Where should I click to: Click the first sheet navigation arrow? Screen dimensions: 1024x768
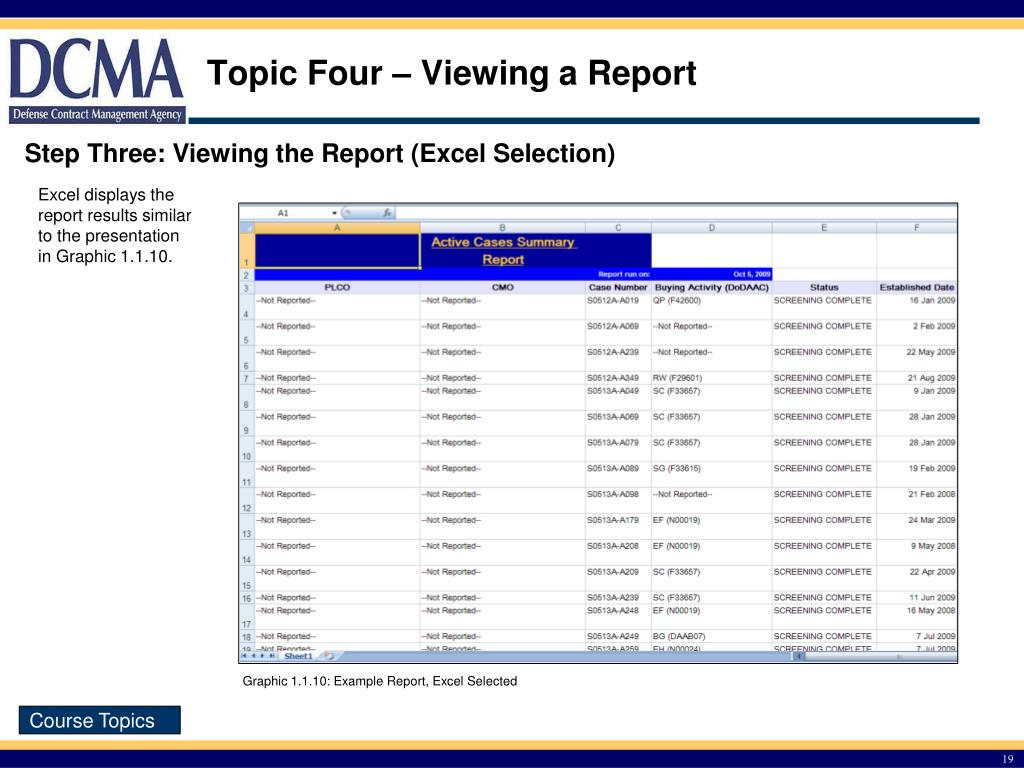click(244, 656)
